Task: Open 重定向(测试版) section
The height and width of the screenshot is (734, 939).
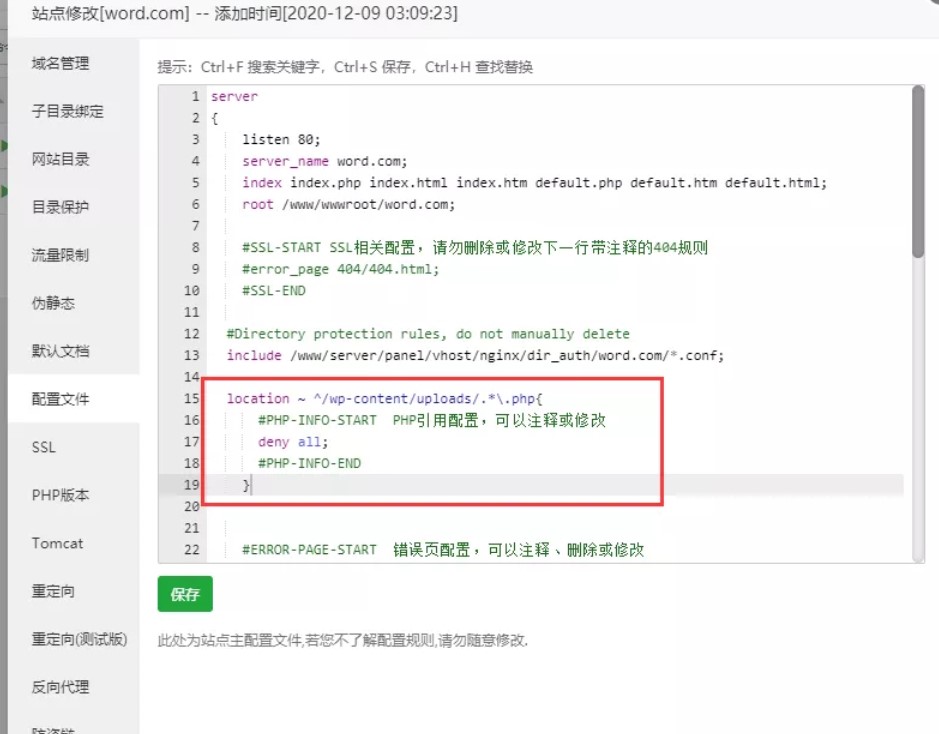Action: point(79,640)
